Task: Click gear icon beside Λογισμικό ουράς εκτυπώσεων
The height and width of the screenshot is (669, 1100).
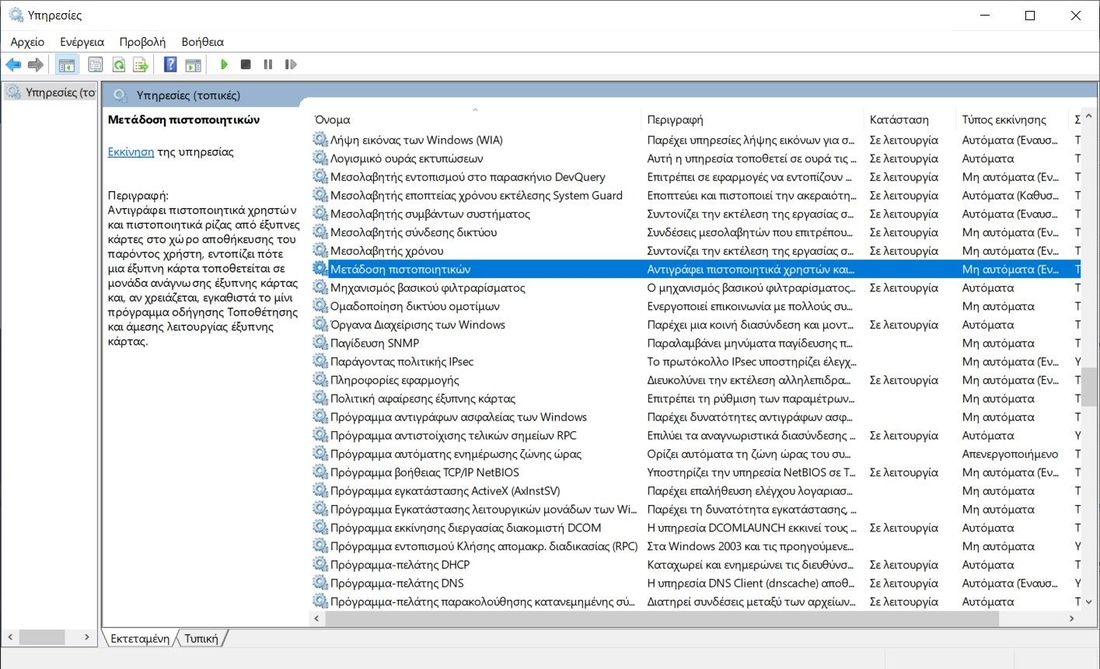Action: (321, 158)
